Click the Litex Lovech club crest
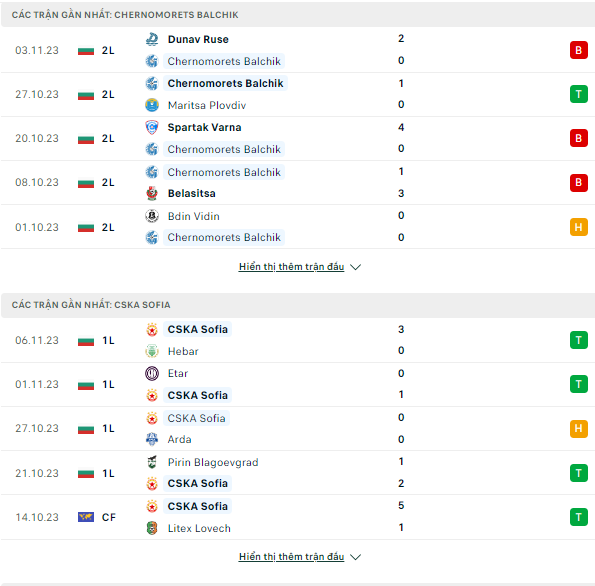This screenshot has height=586, width=595. pyautogui.click(x=152, y=528)
